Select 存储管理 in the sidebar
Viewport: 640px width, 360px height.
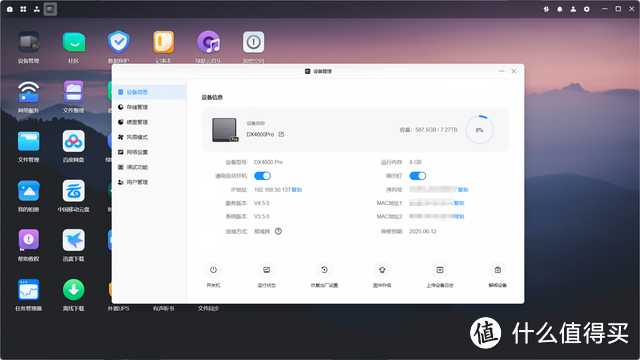coord(149,107)
